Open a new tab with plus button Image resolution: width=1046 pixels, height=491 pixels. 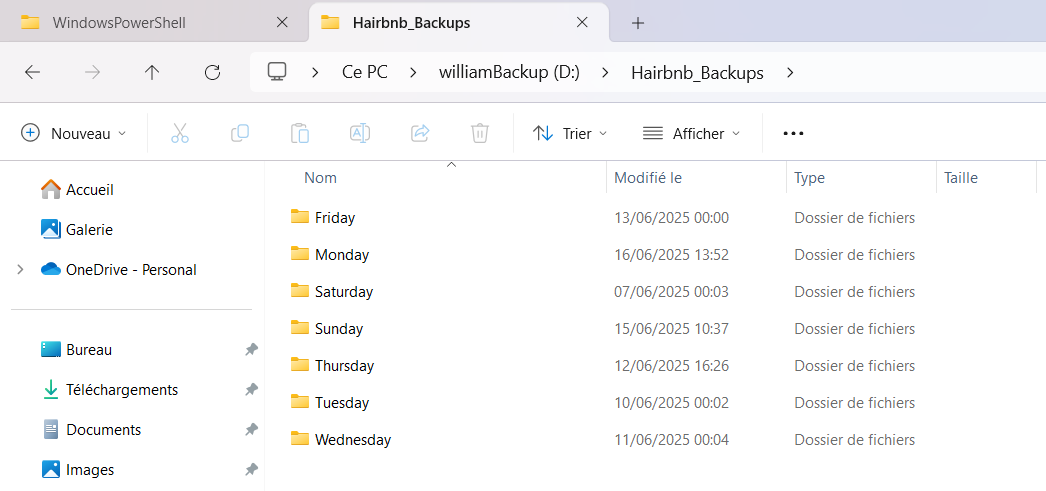click(638, 22)
